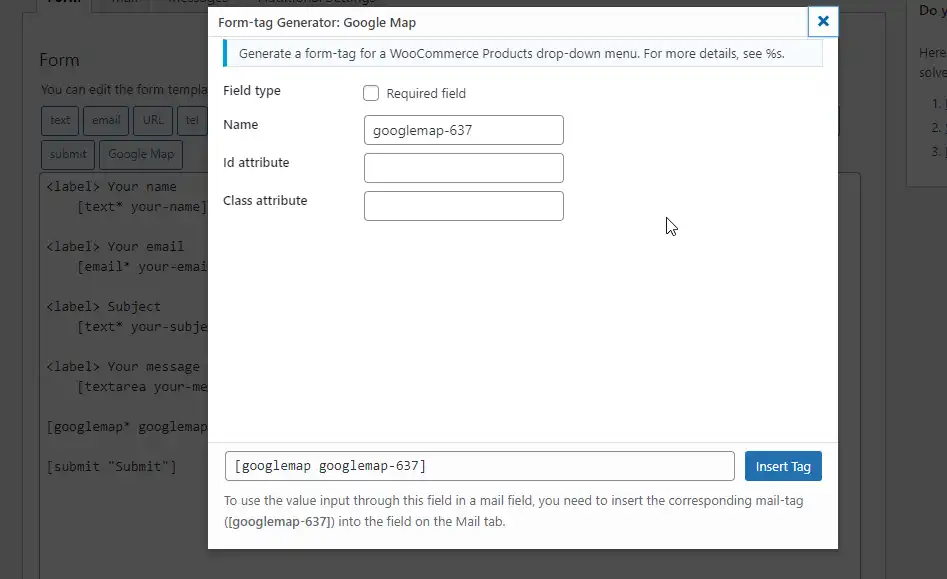Enable the Required field checkbox
Image resolution: width=947 pixels, height=579 pixels.
pos(371,93)
